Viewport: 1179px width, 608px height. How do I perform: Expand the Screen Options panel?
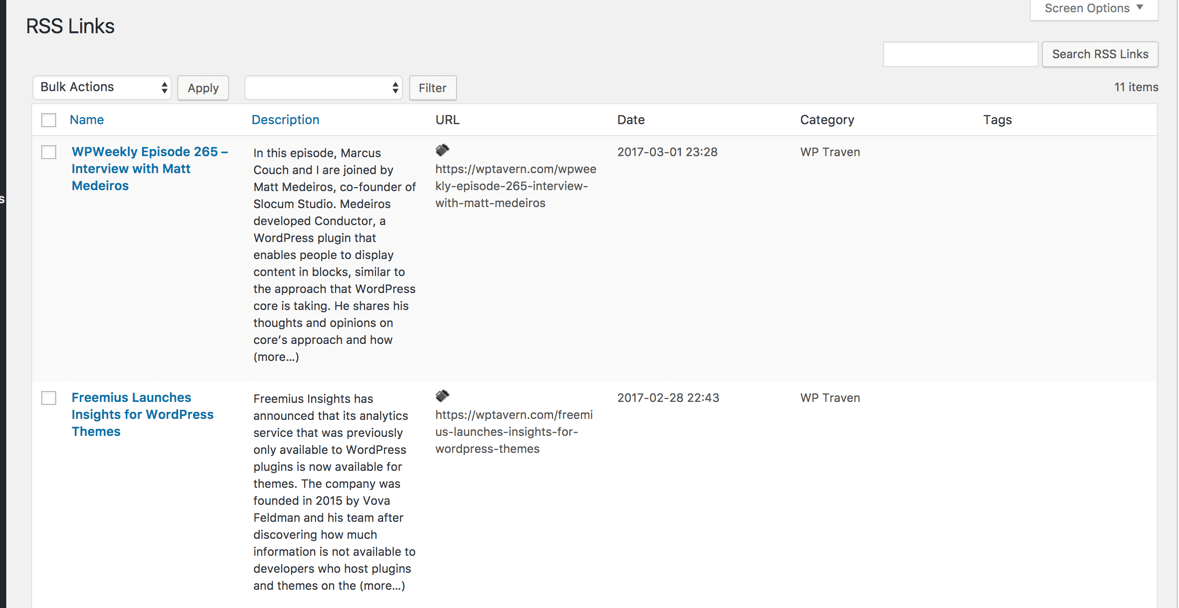(1093, 9)
